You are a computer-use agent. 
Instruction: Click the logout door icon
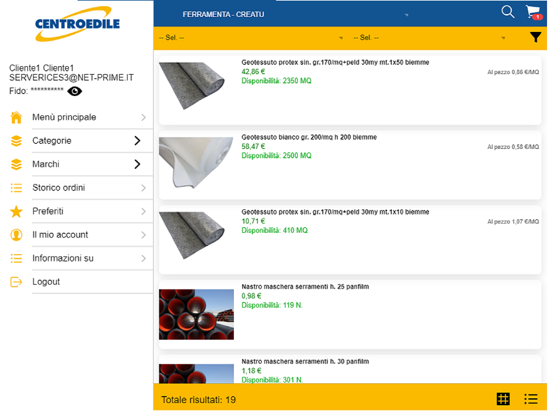pos(16,282)
